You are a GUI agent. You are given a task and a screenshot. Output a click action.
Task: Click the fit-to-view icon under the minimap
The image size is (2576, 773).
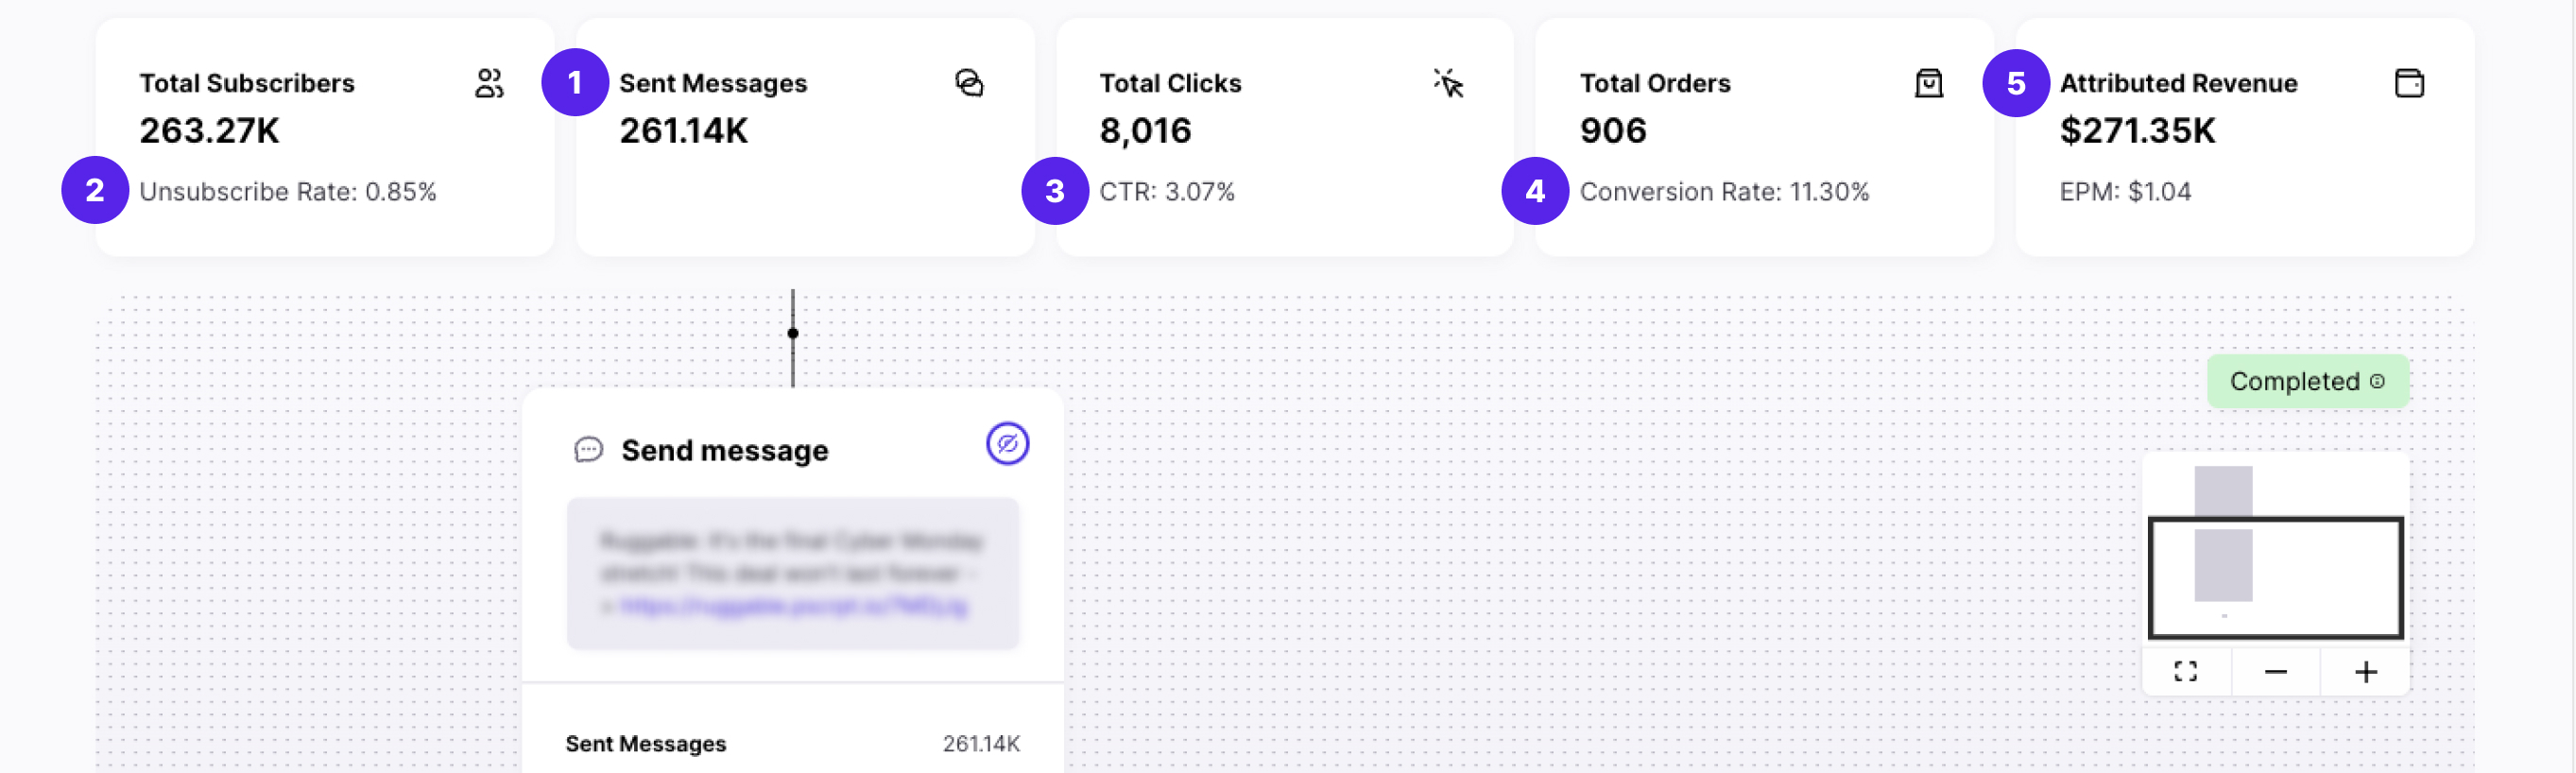pyautogui.click(x=2186, y=671)
